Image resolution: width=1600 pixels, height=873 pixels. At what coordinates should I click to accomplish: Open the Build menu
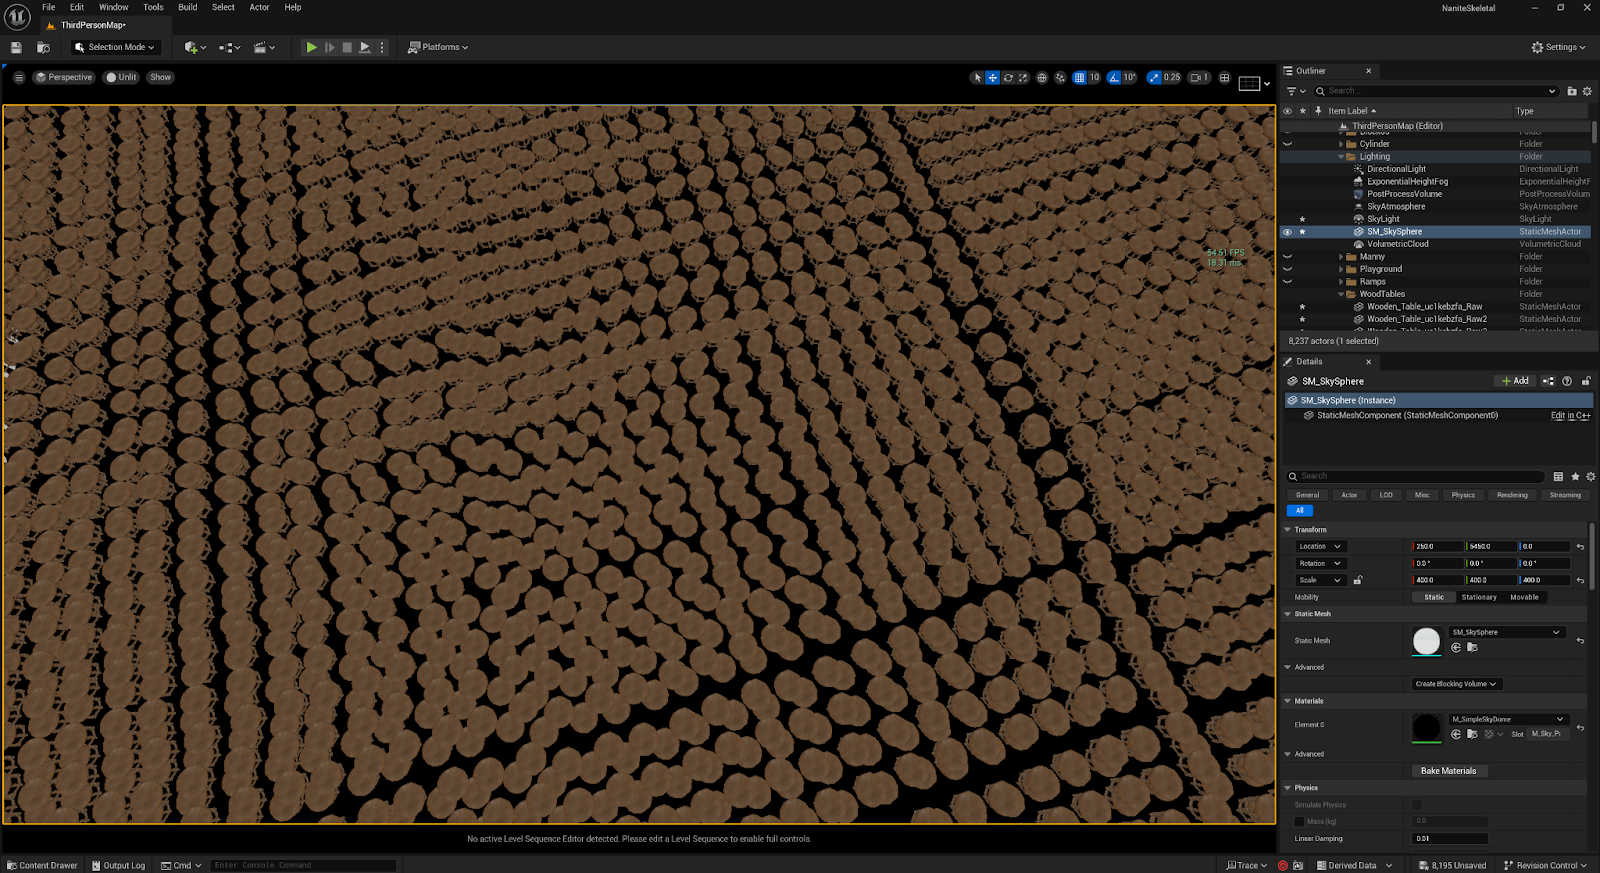188,7
